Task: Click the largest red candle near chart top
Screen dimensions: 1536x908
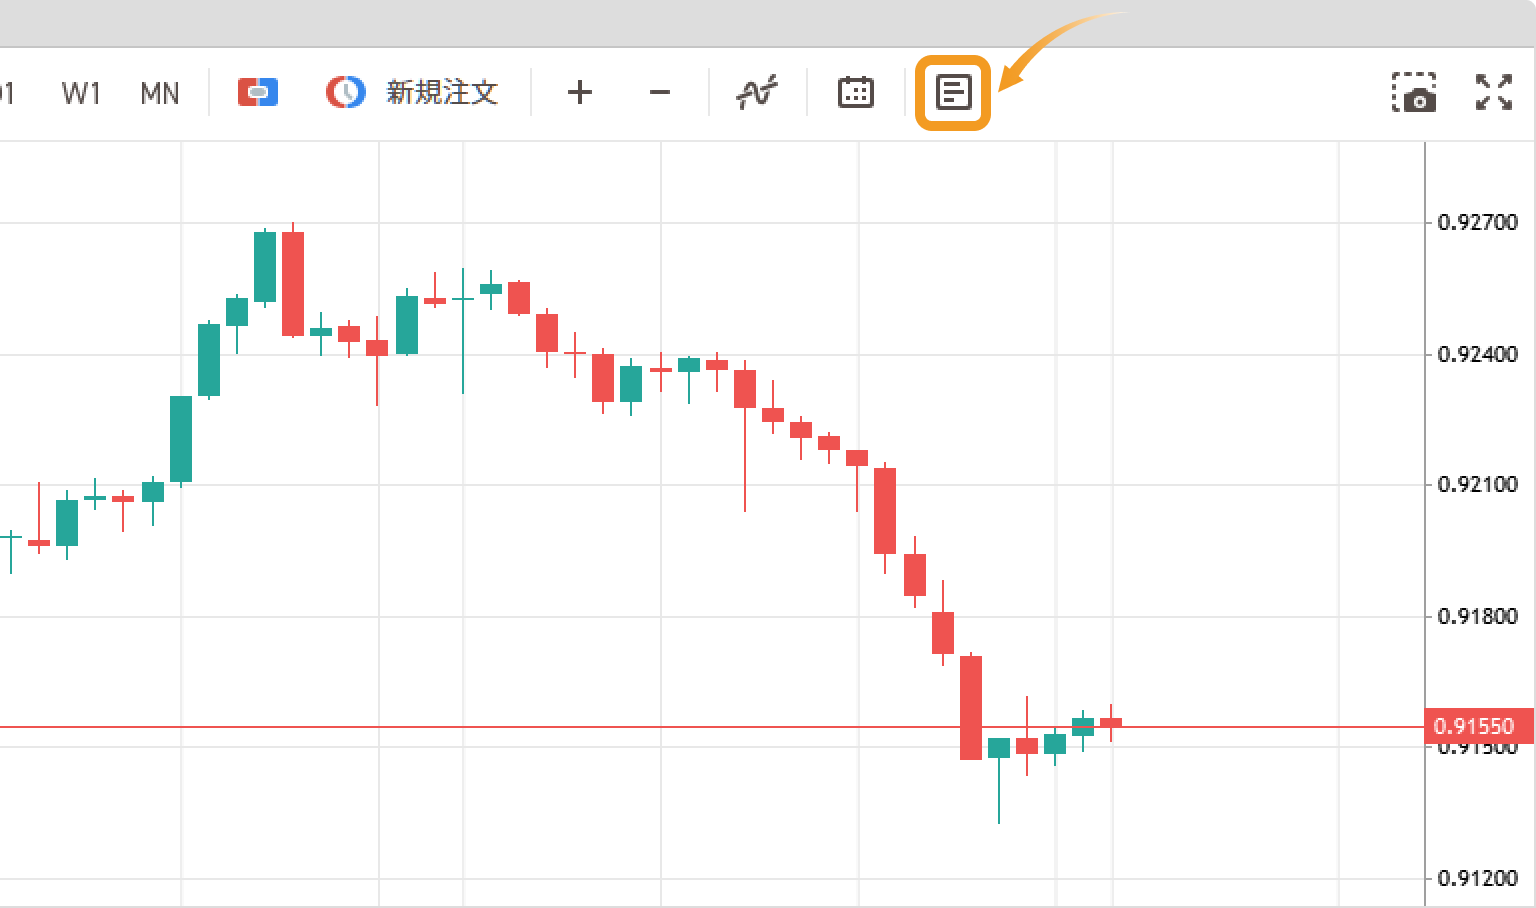Action: click(x=293, y=284)
